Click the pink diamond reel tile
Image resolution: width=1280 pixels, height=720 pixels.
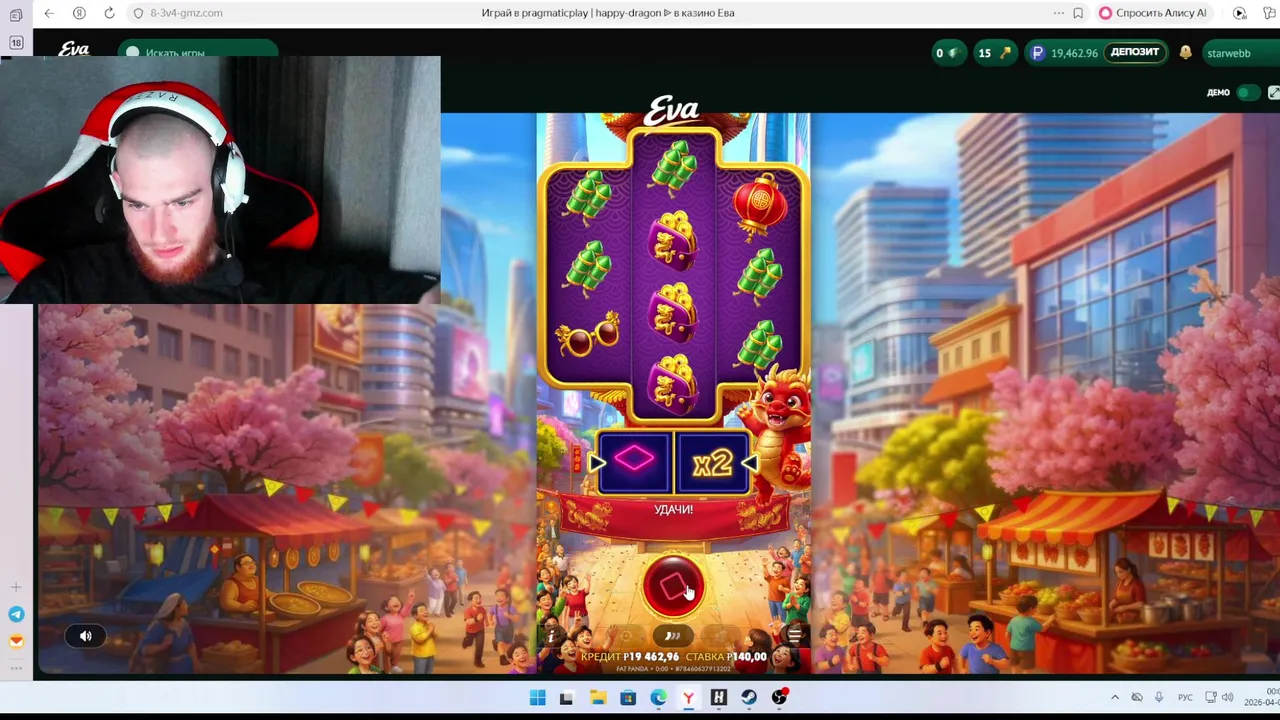(635, 460)
